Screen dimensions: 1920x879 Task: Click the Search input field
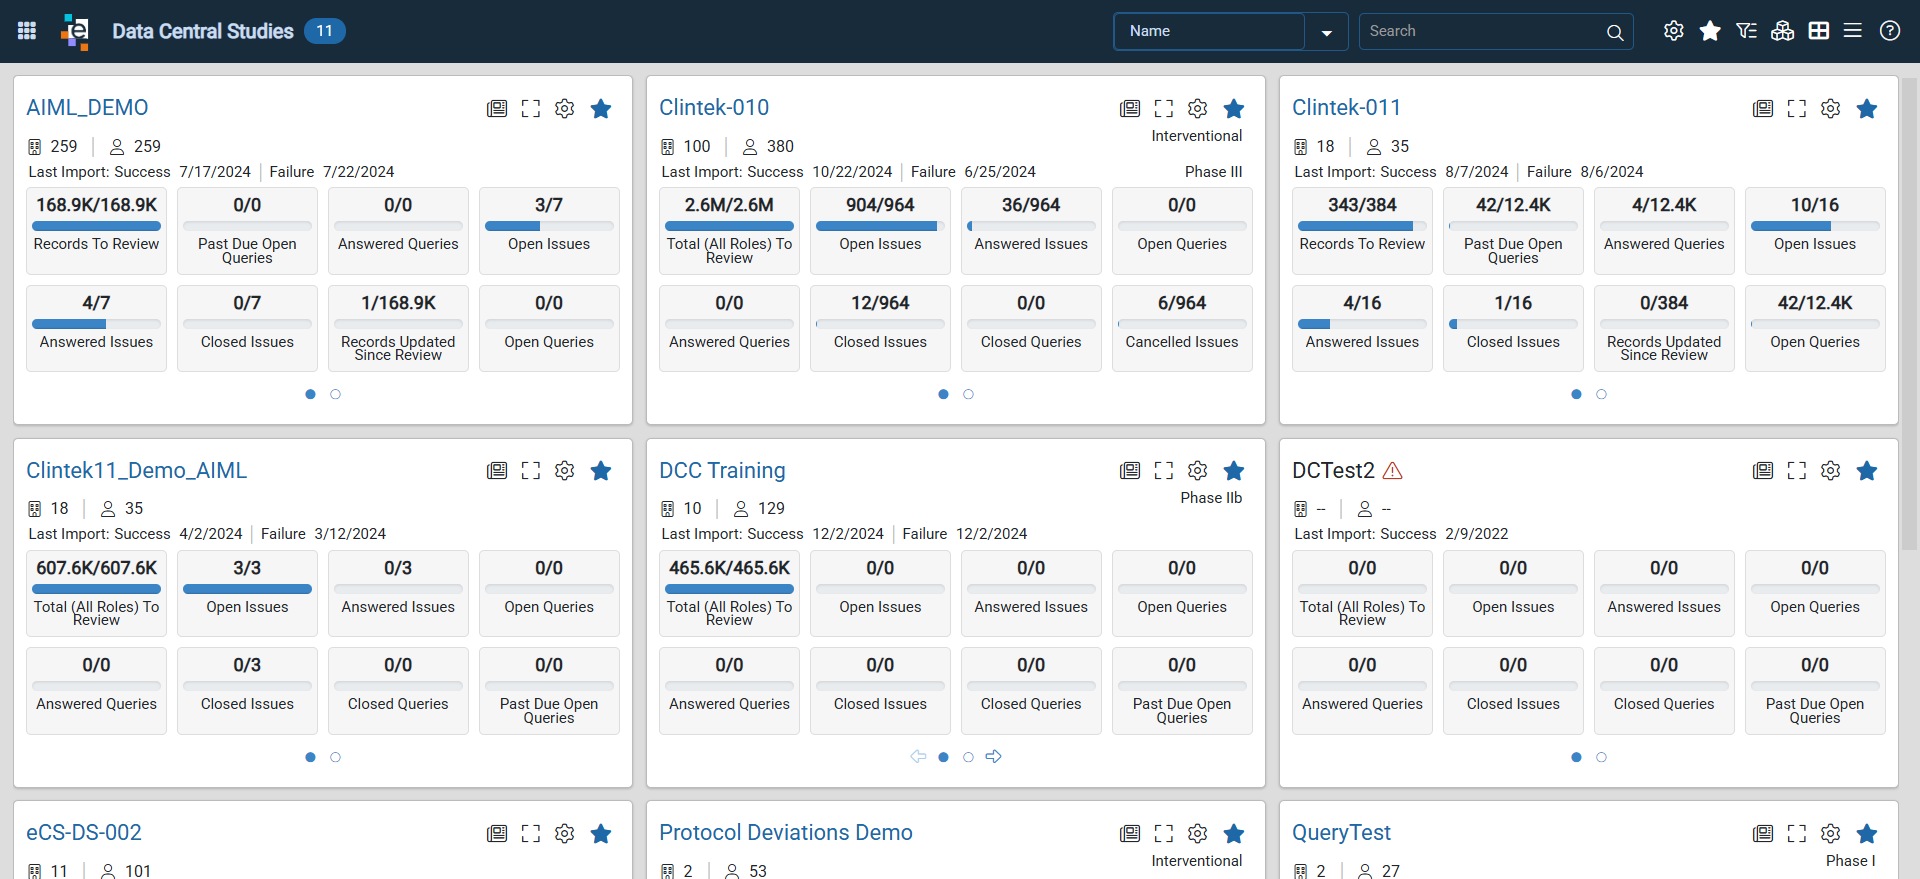(1483, 31)
